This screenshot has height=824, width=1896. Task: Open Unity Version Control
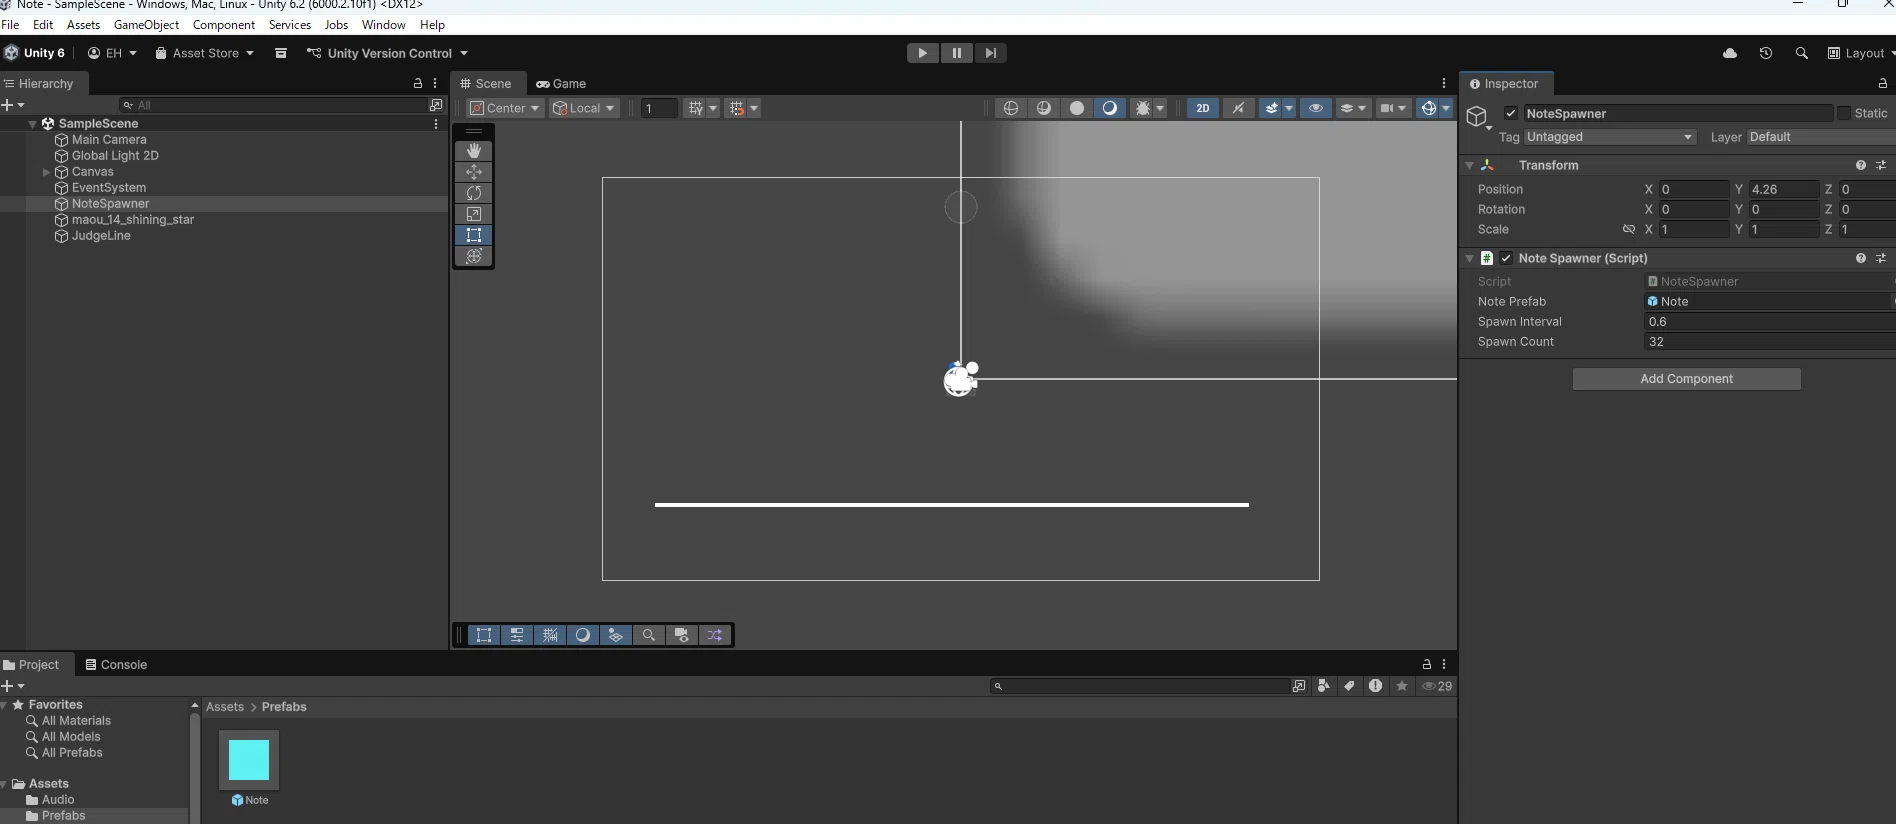387,53
